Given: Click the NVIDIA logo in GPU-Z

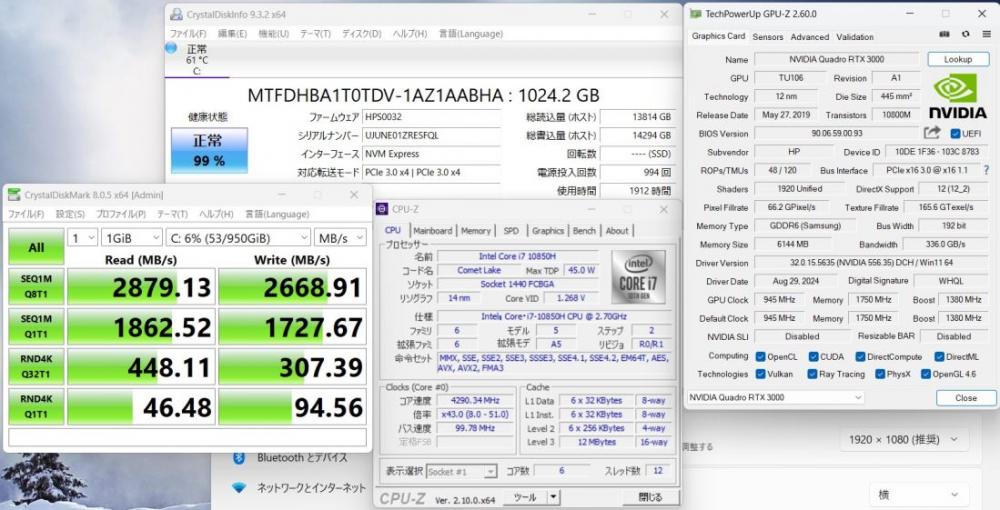Looking at the screenshot, I should (957, 96).
